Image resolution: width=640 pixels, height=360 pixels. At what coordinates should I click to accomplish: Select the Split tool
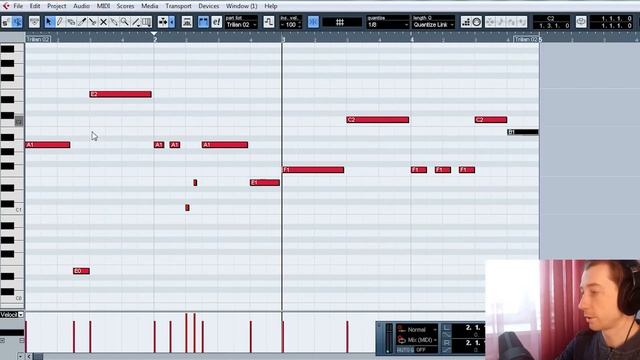click(x=92, y=22)
